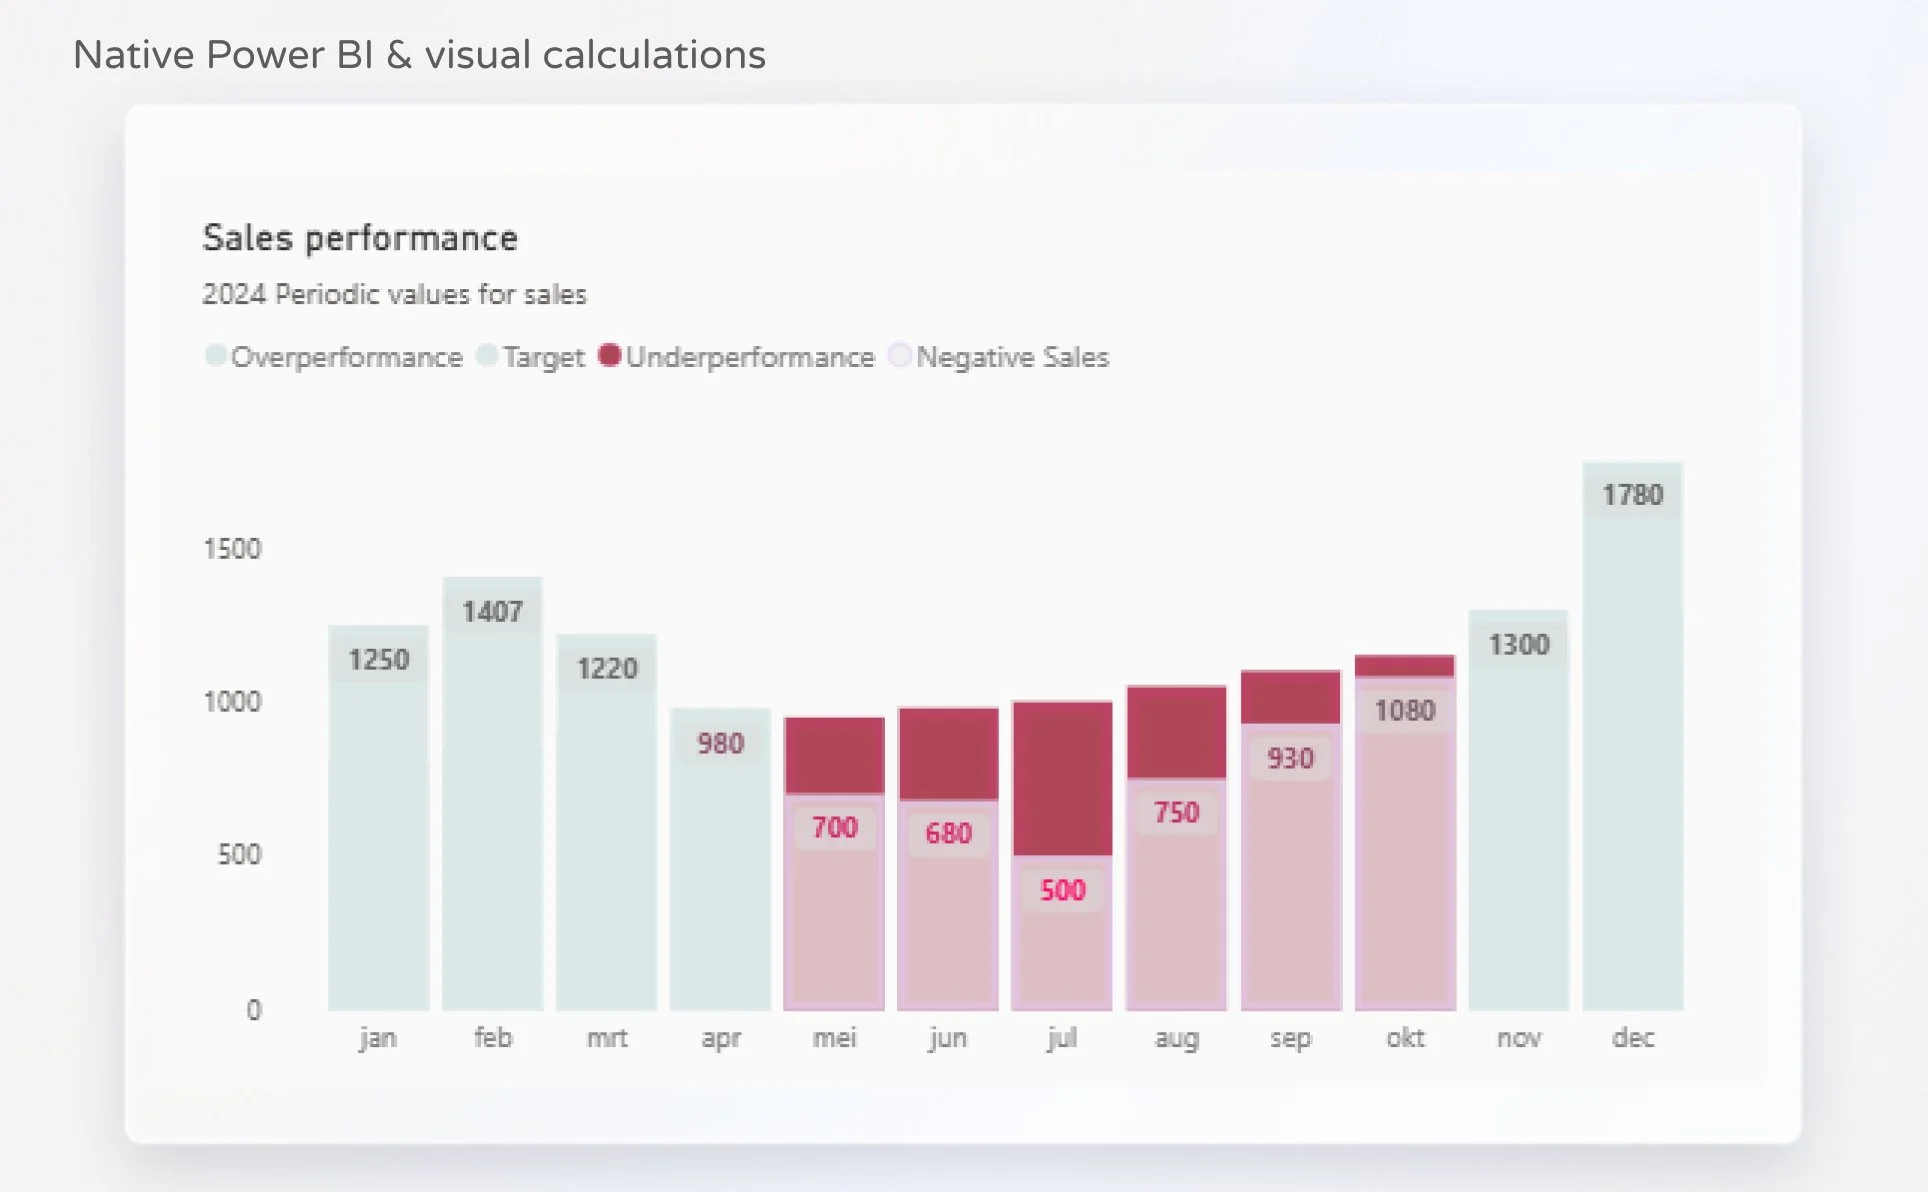The width and height of the screenshot is (1928, 1192).
Task: Select the Overperformance legend label
Action: [346, 357]
